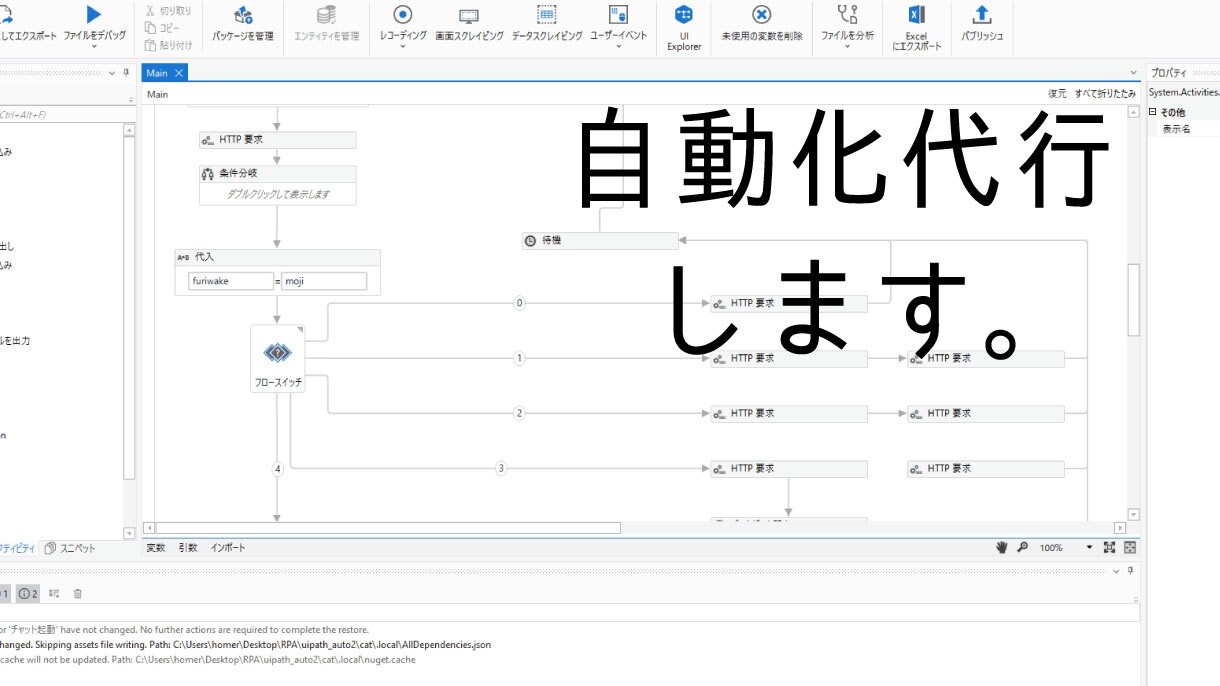Open the User Events dropdown arrow
Image resolution: width=1220 pixels, height=686 pixels.
pyautogui.click(x=618, y=46)
